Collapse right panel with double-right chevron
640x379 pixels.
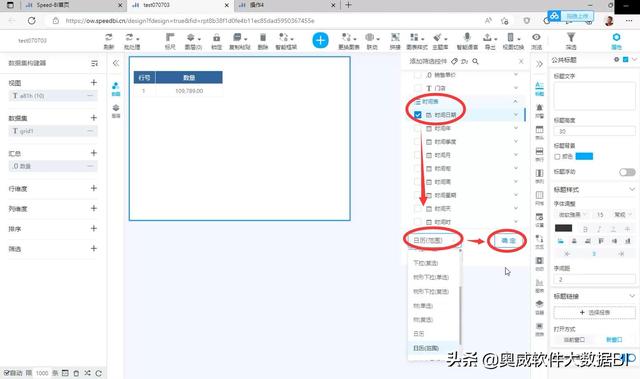(539, 64)
